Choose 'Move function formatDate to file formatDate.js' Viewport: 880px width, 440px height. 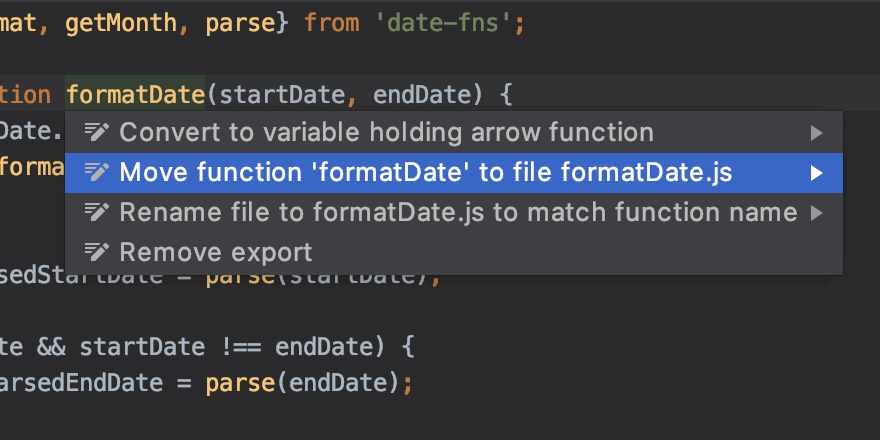coord(425,172)
